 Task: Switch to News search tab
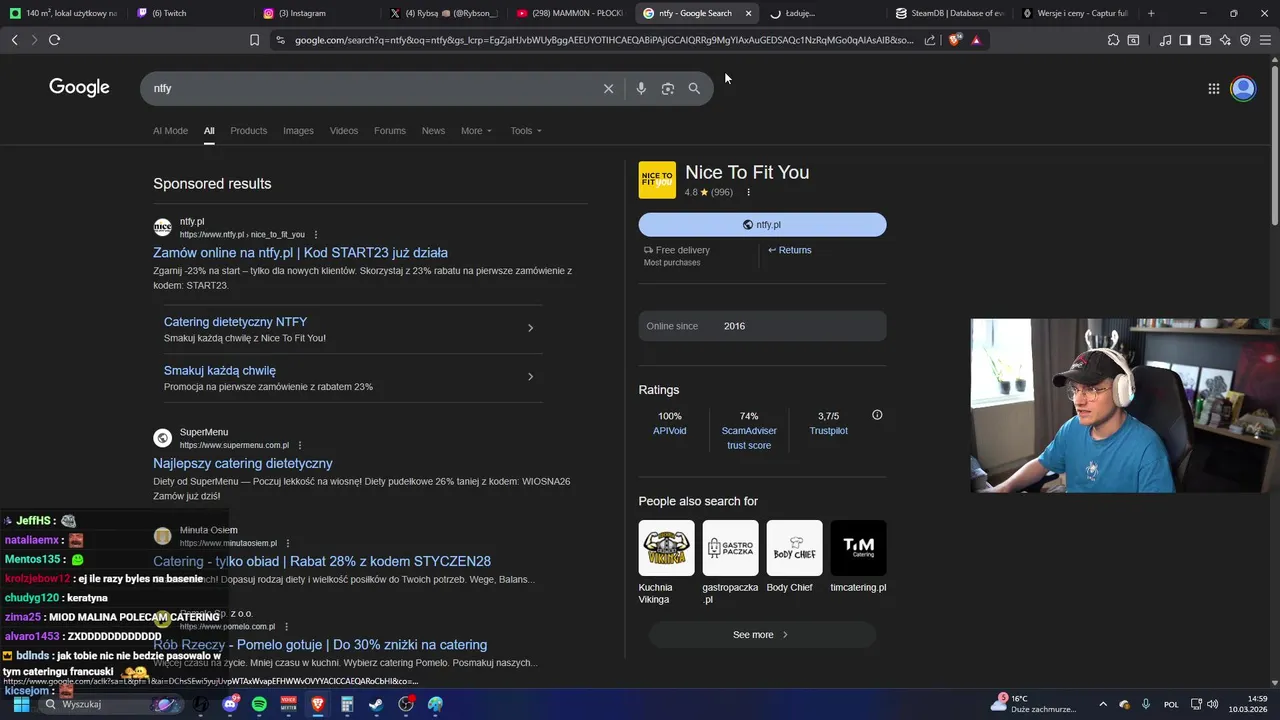point(433,131)
